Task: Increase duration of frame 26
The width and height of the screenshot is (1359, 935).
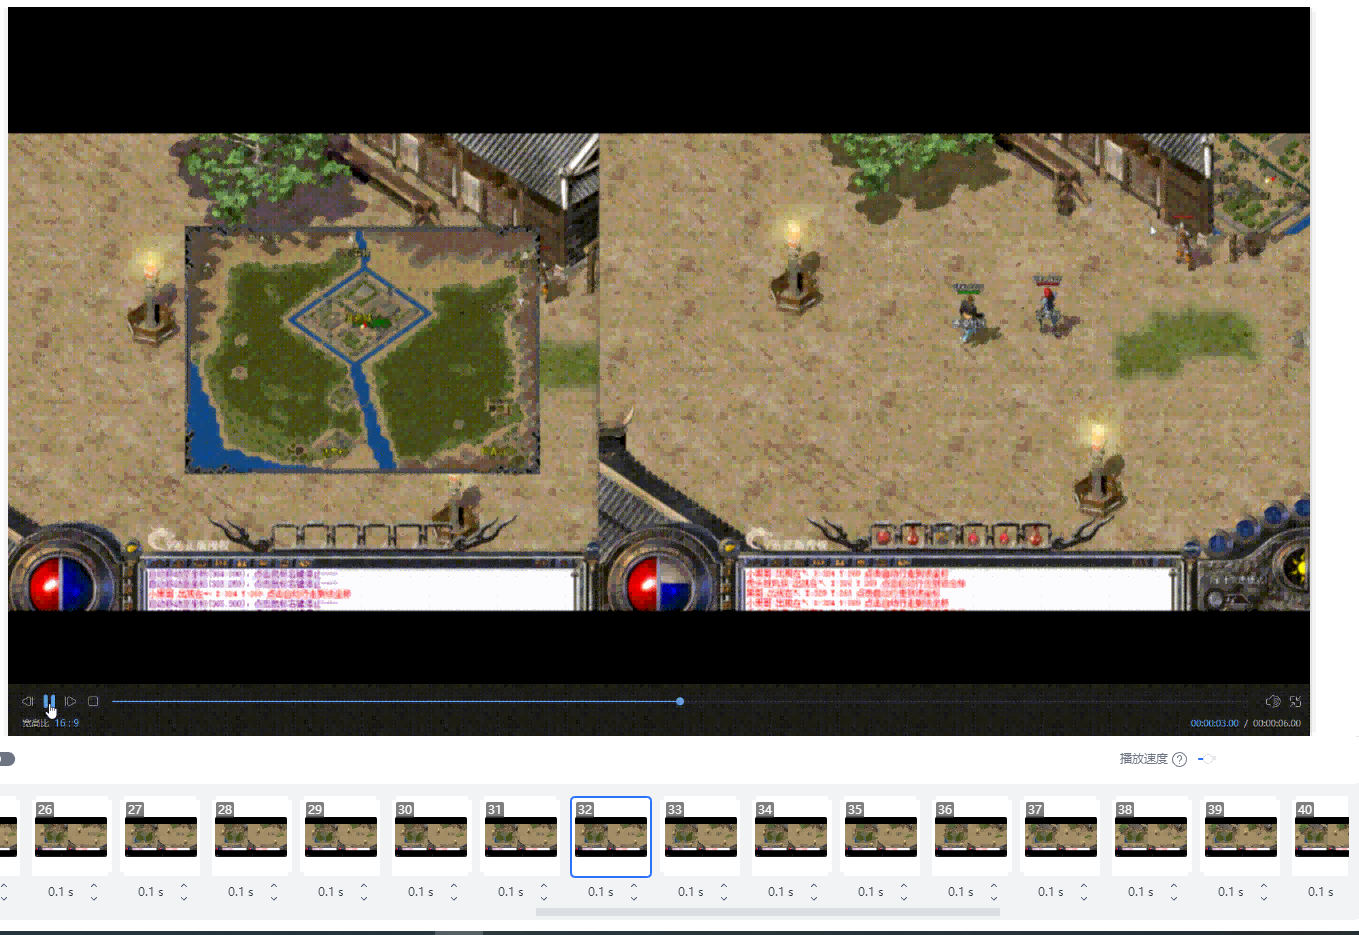Action: point(94,886)
